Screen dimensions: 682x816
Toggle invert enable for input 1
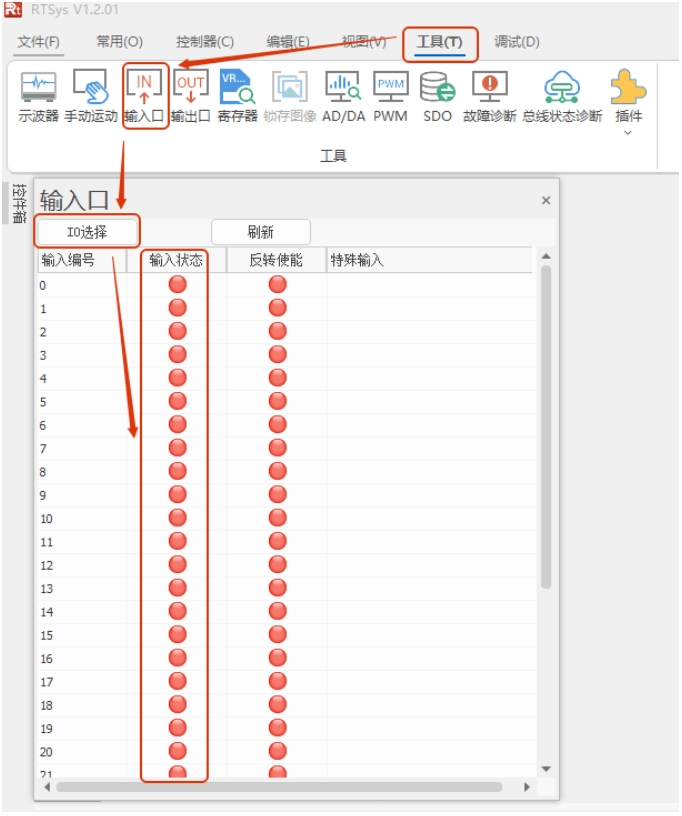(x=278, y=308)
